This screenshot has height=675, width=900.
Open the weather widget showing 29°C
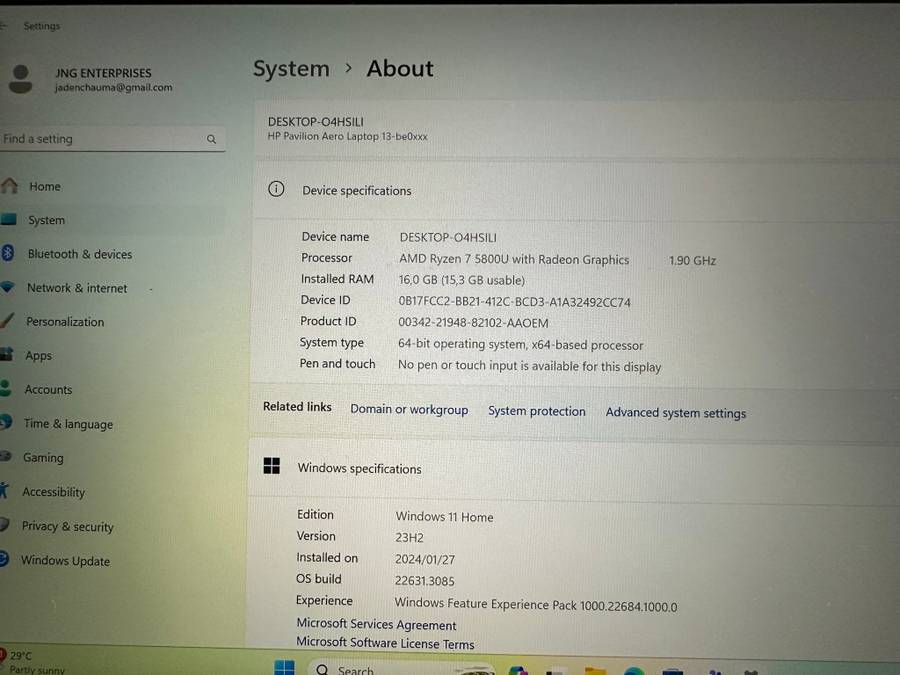click(x=20, y=661)
